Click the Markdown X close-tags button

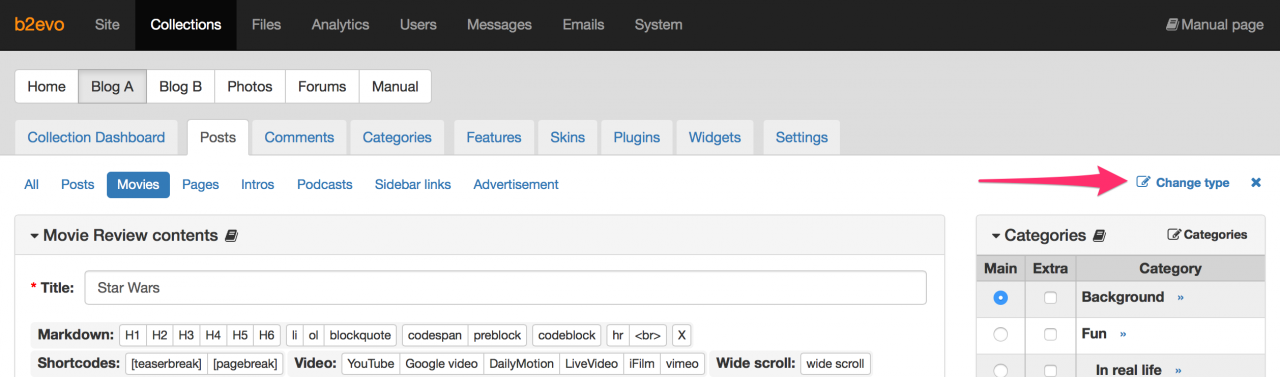pos(681,335)
